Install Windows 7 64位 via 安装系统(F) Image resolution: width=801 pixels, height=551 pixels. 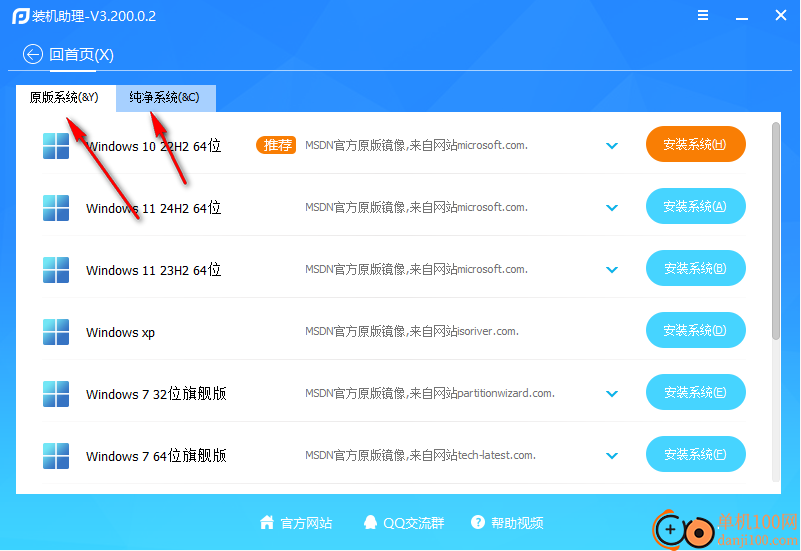coord(696,454)
